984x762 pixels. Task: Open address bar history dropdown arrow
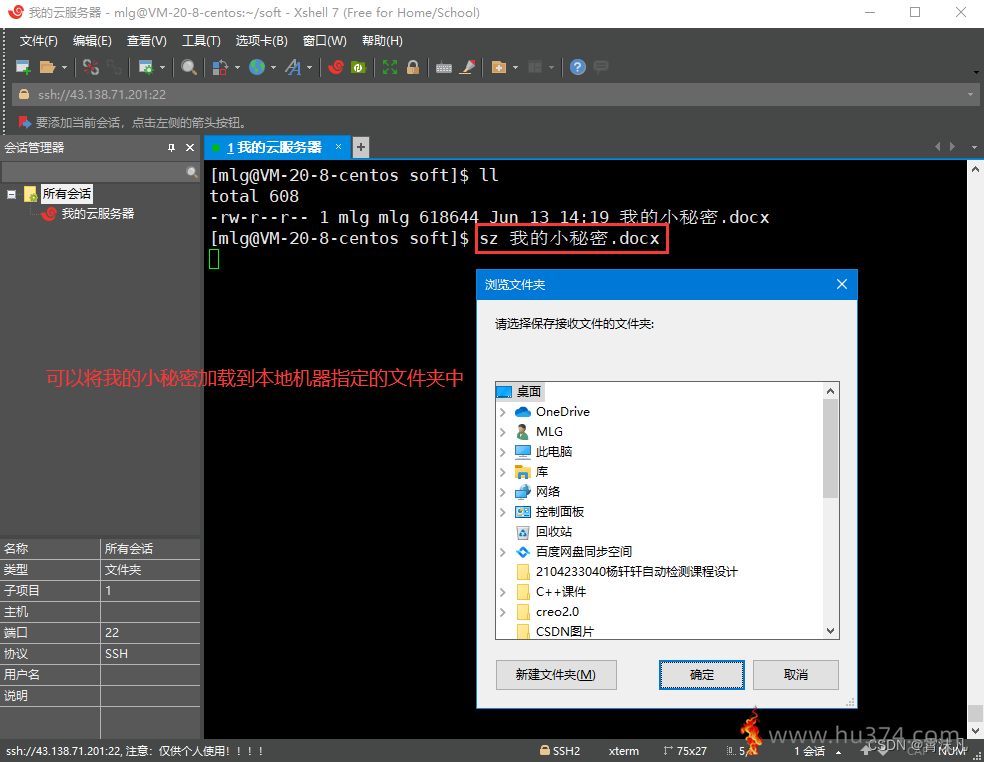pyautogui.click(x=970, y=95)
